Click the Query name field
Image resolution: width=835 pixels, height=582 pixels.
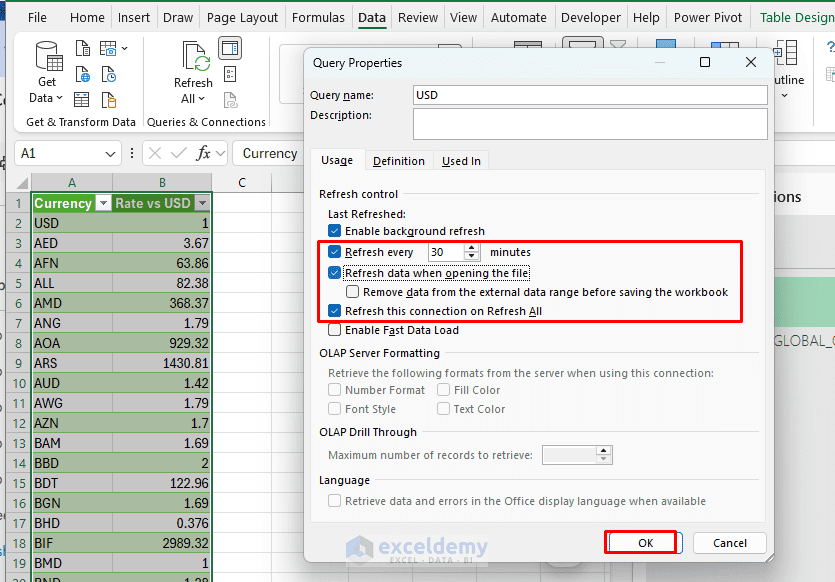[590, 95]
